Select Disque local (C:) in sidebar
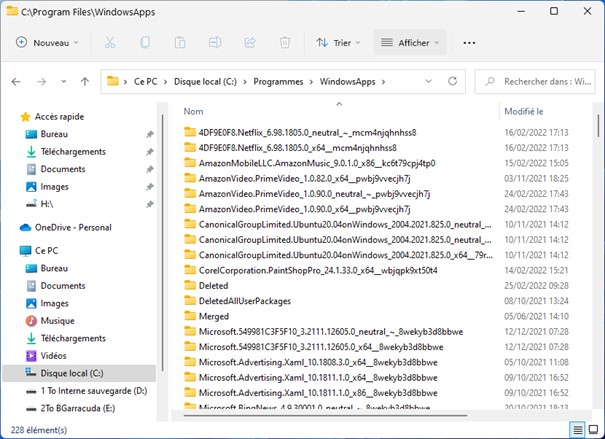Image resolution: width=605 pixels, height=439 pixels. [x=79, y=373]
